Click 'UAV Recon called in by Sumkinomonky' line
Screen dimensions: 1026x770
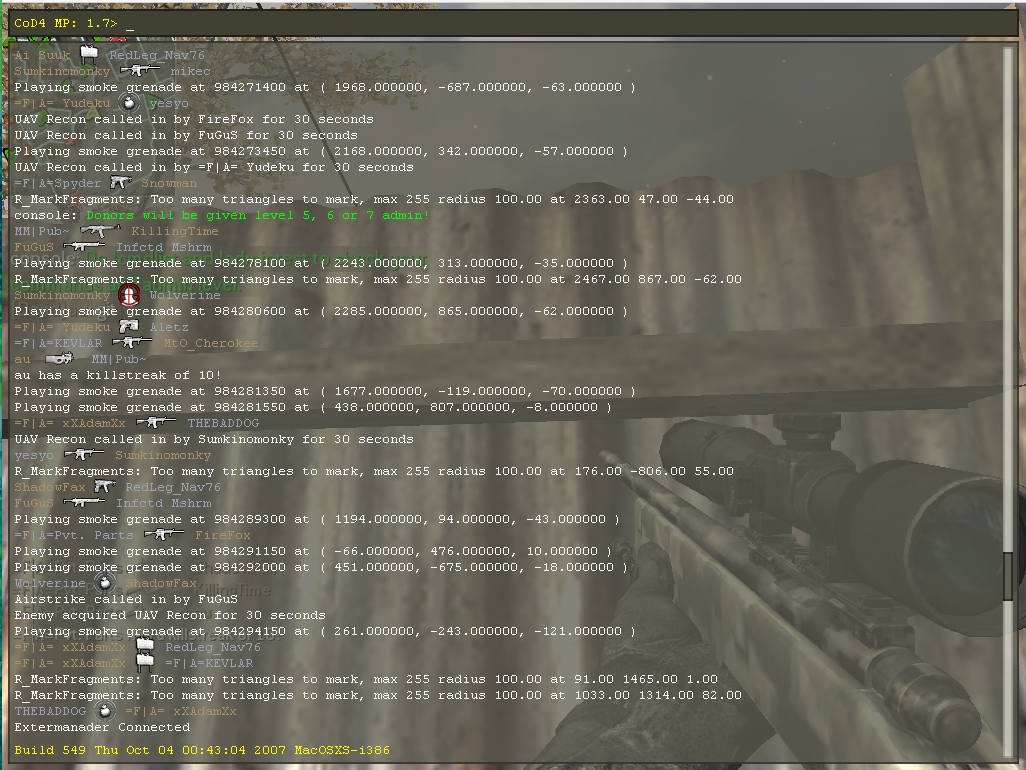[214, 439]
